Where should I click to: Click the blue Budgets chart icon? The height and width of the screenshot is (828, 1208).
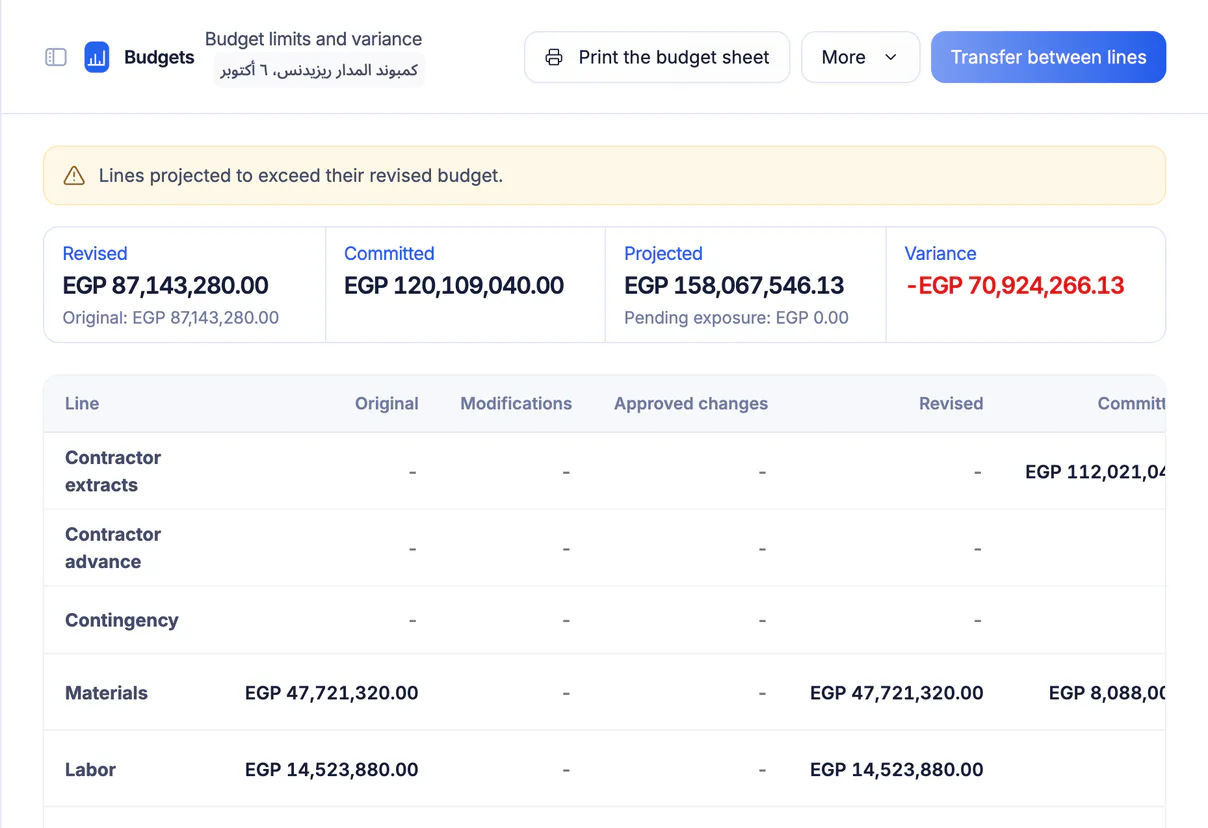(97, 57)
